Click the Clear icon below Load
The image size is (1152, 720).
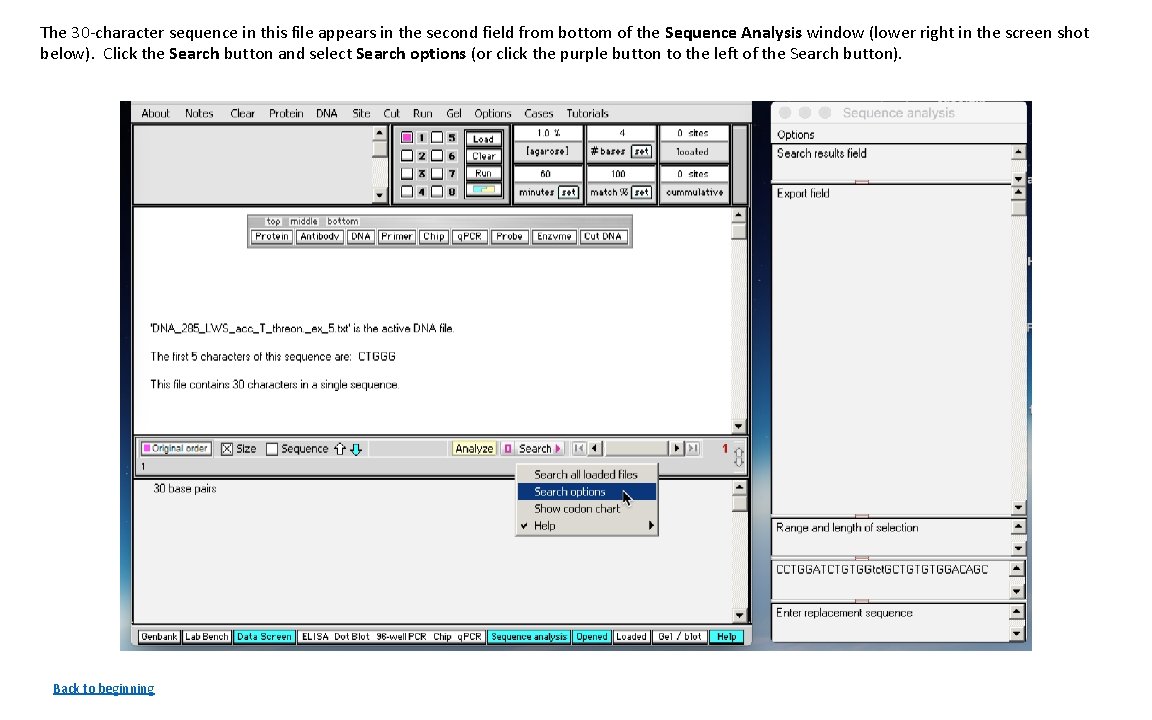click(484, 156)
